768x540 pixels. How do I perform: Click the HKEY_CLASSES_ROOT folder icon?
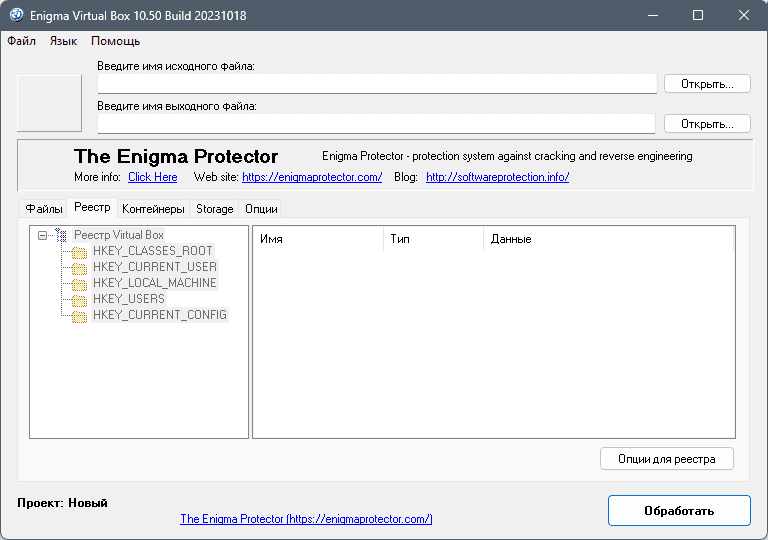[79, 252]
